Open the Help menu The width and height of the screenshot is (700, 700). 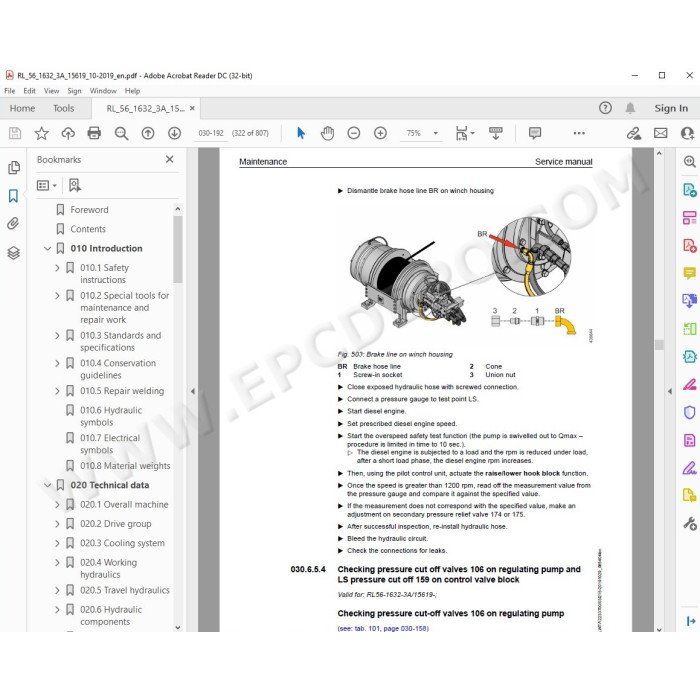132,91
